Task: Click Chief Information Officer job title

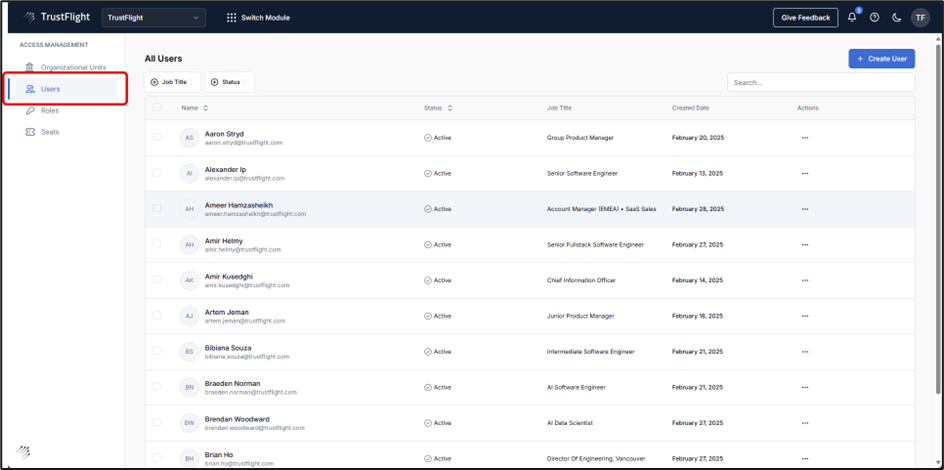Action: (581, 280)
